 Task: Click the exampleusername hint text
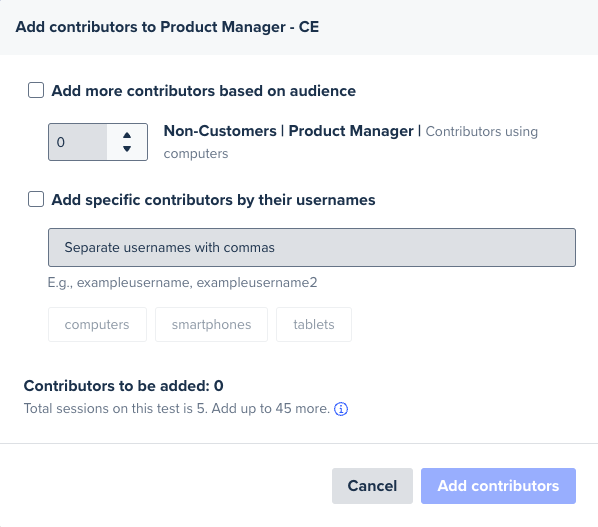point(182,283)
